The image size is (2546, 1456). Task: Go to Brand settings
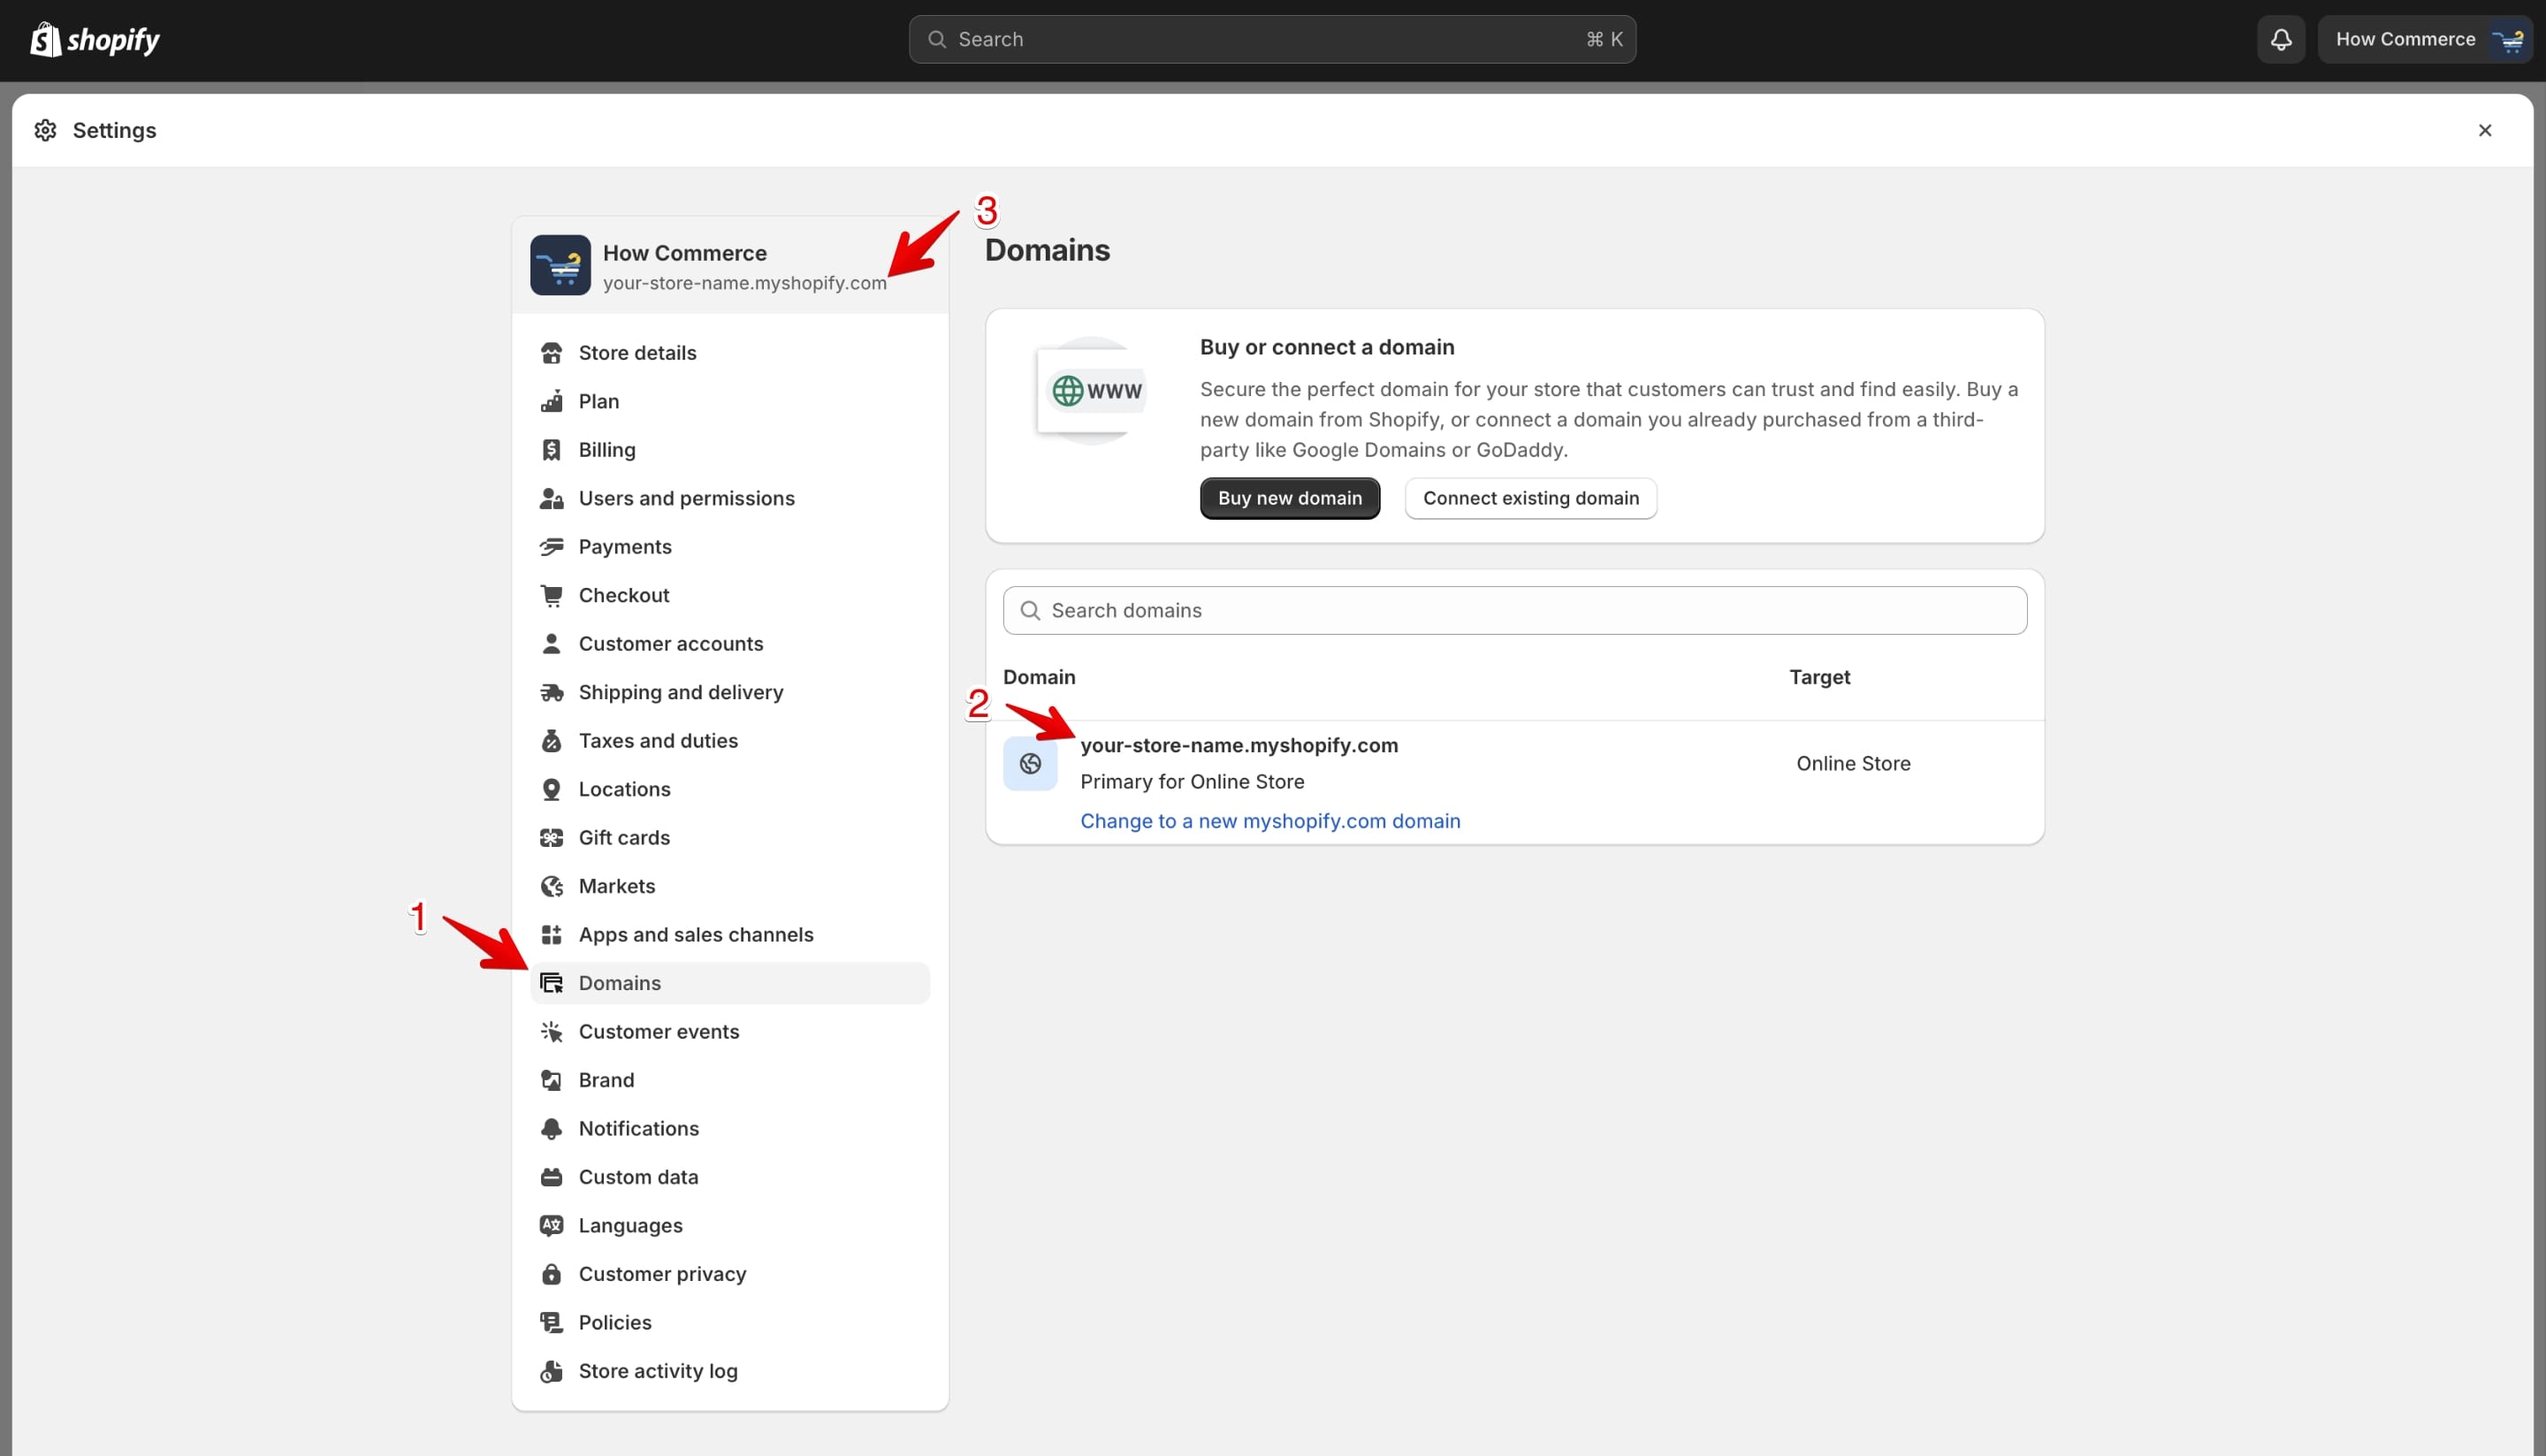730,1080
